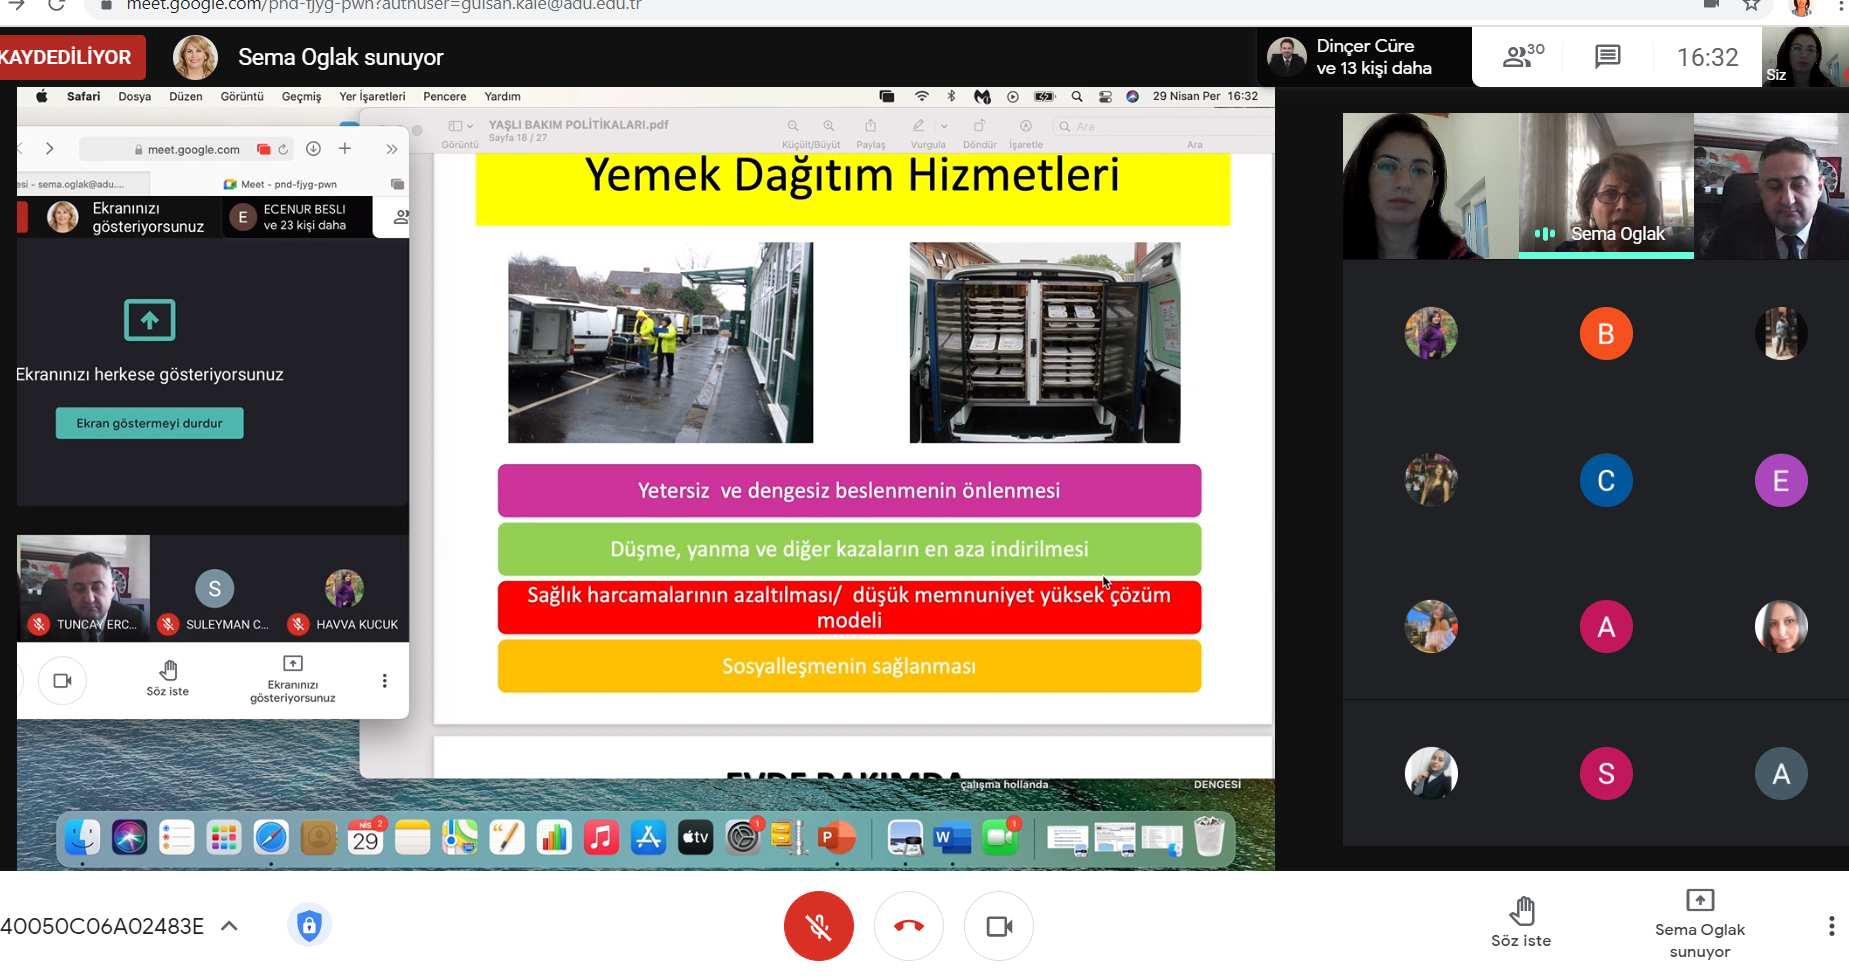The image size is (1849, 978).
Task: Select the Sema Oglak video tile
Action: [x=1605, y=186]
